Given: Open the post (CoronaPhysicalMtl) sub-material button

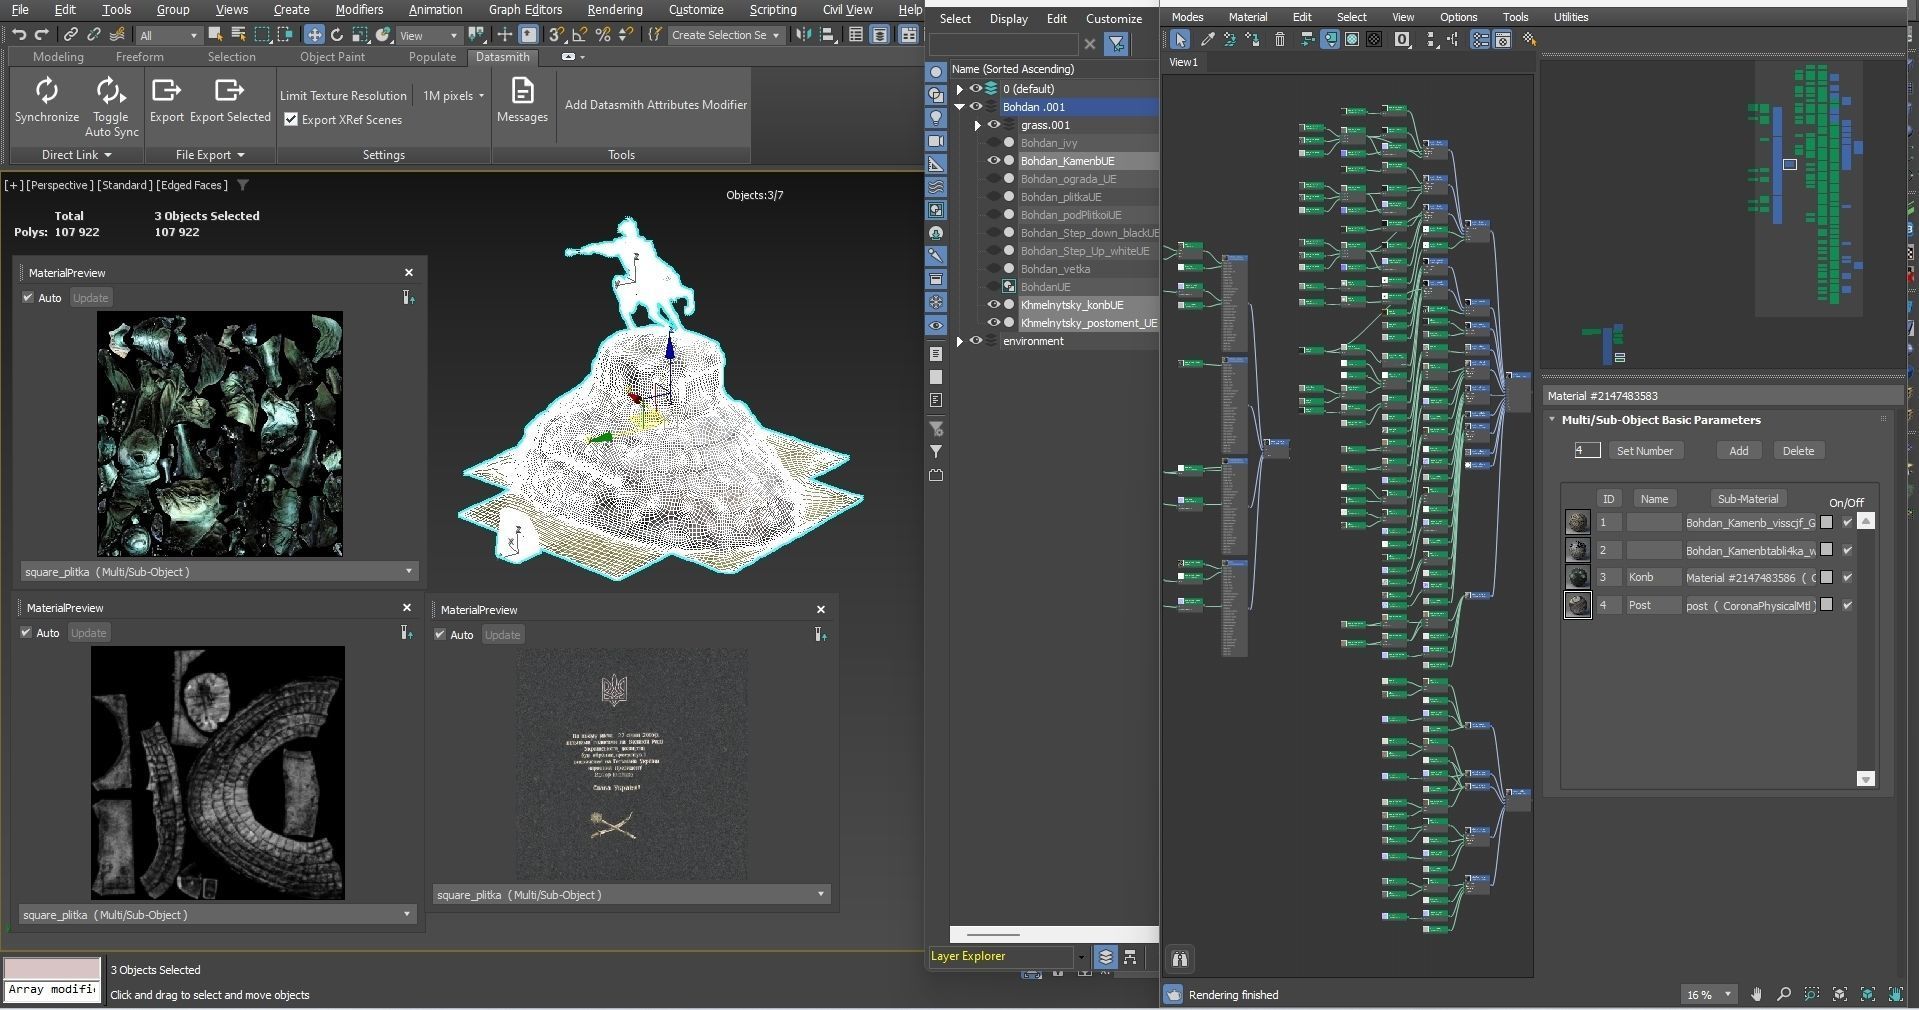Looking at the screenshot, I should [x=1750, y=606].
